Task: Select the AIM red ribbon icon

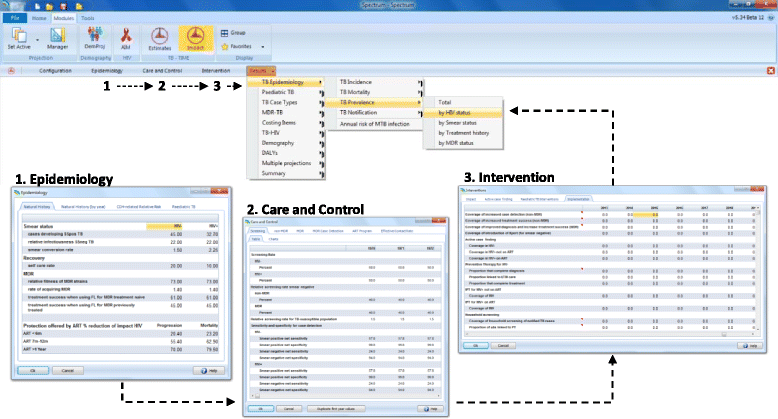Action: click(126, 36)
